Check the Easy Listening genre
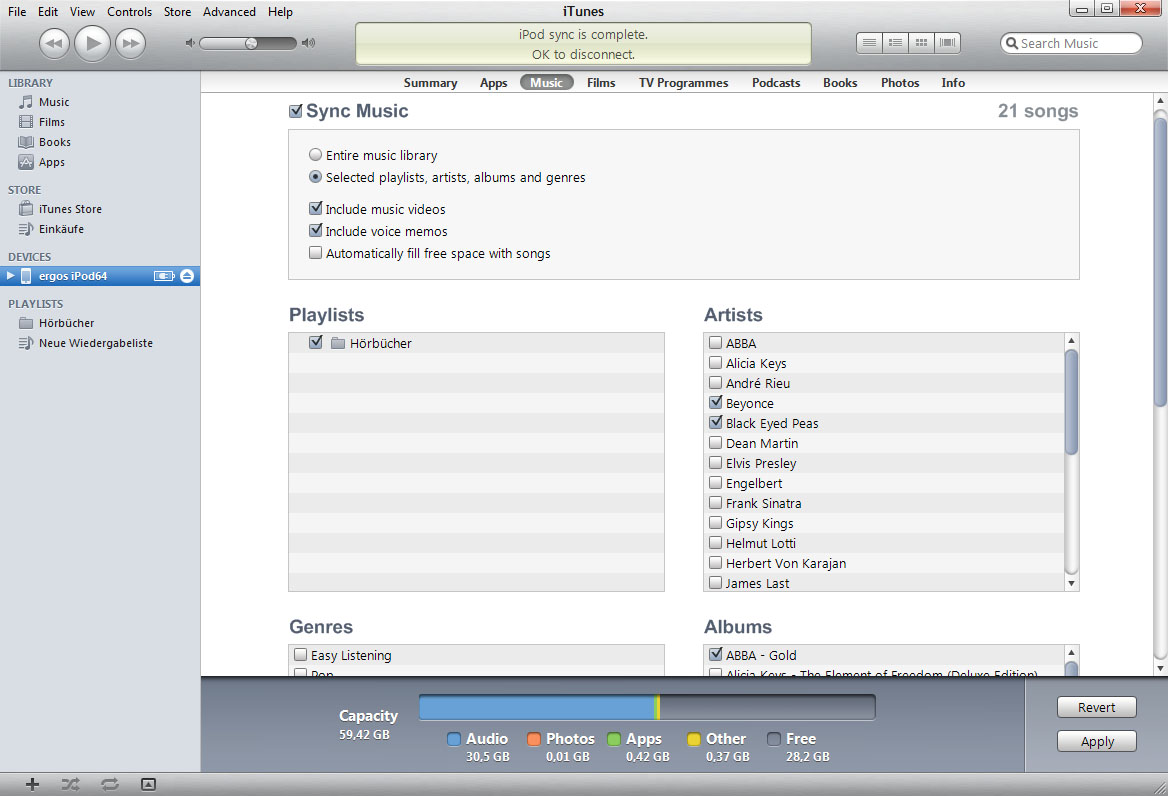The image size is (1168, 796). coord(301,655)
